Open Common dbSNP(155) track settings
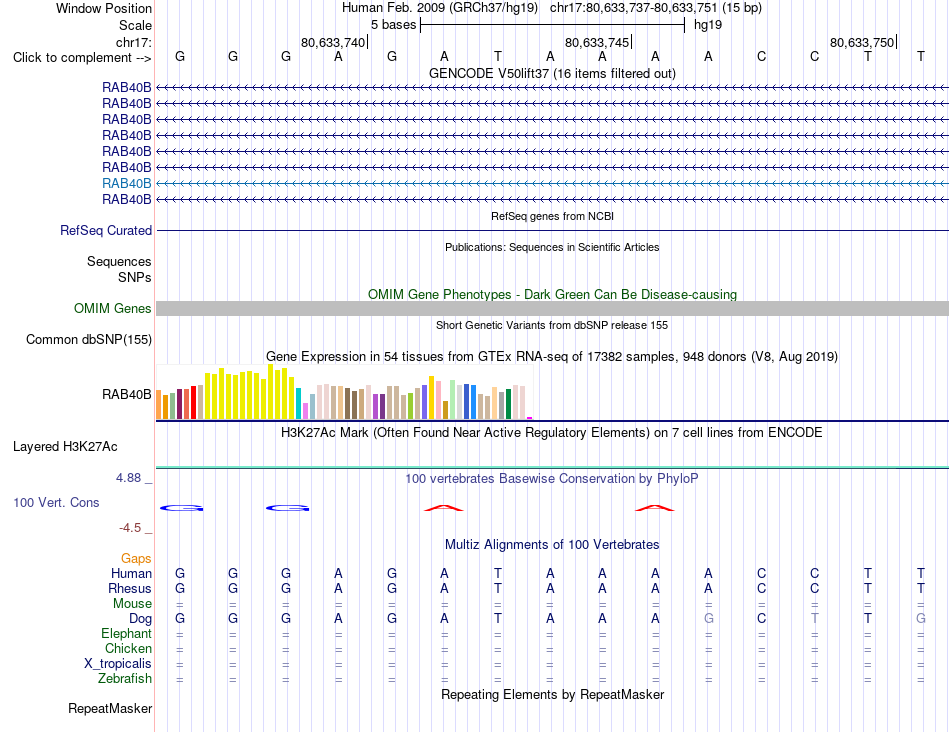The height and width of the screenshot is (732, 950). (89, 339)
